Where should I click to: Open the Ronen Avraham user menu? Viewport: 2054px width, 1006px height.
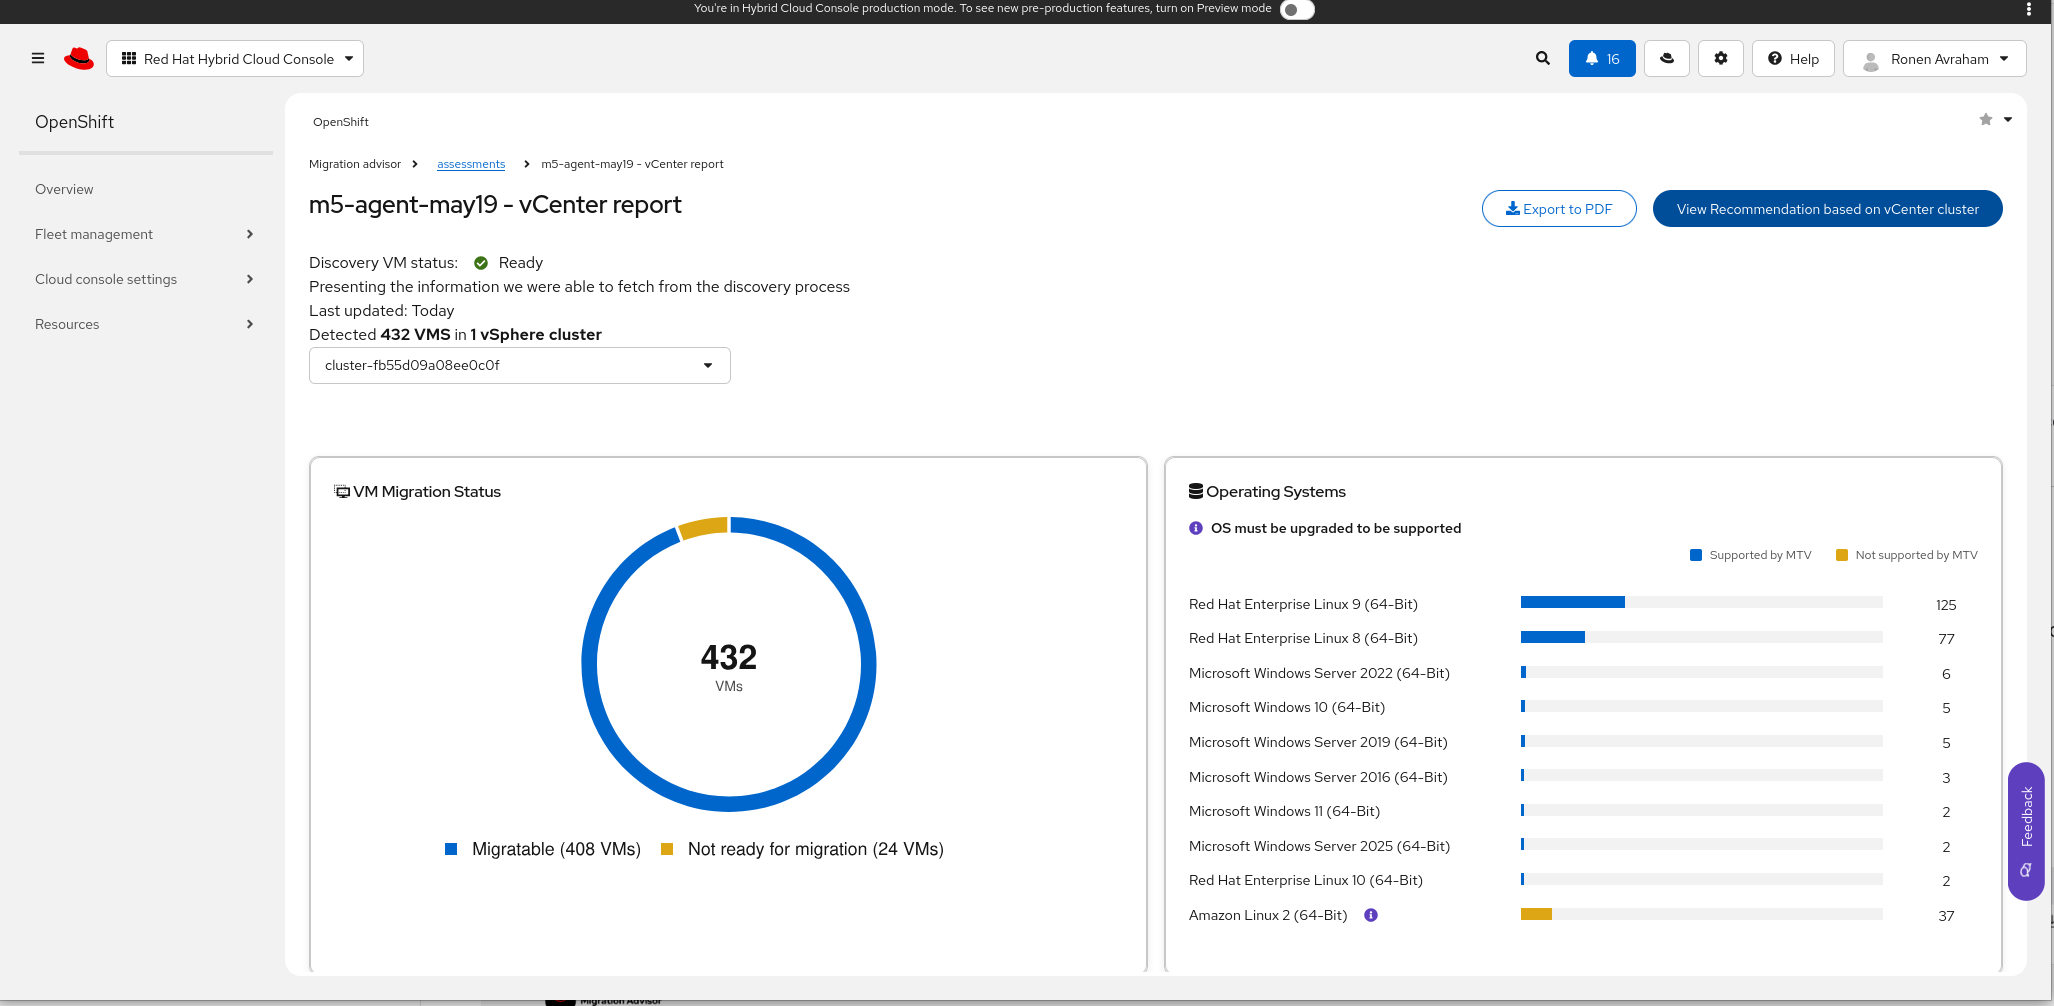click(x=1934, y=58)
